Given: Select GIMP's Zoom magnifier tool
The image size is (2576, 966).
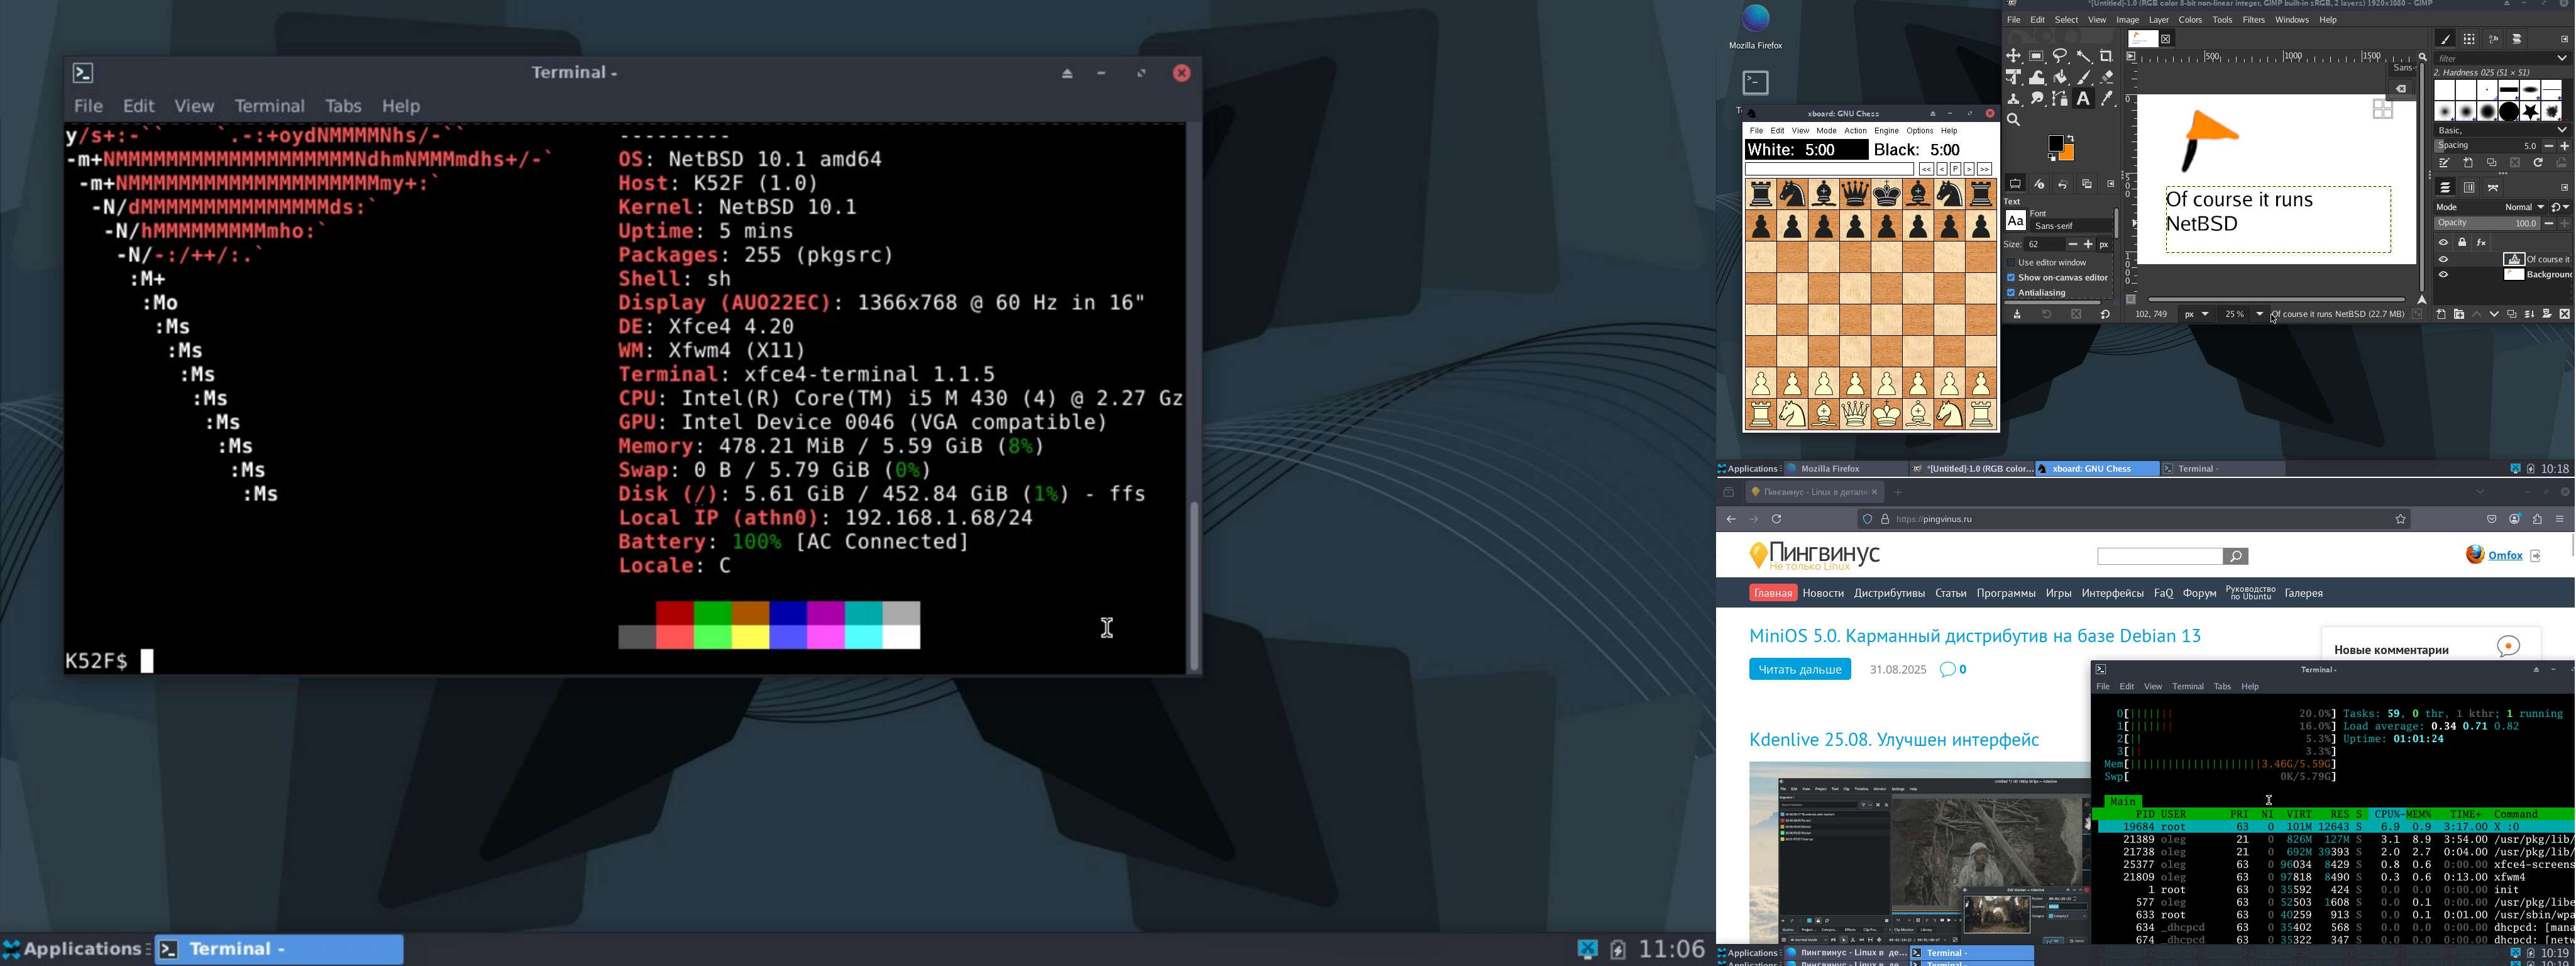Looking at the screenshot, I should coord(2014,120).
